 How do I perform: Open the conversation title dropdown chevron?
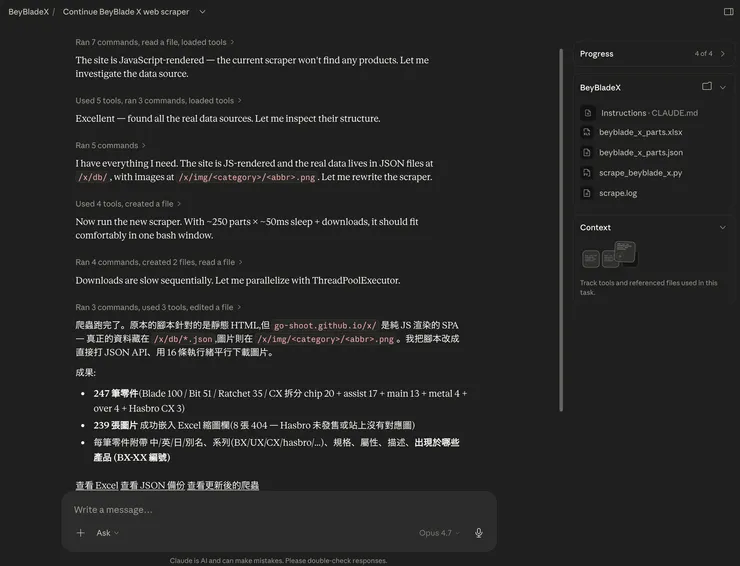[202, 12]
